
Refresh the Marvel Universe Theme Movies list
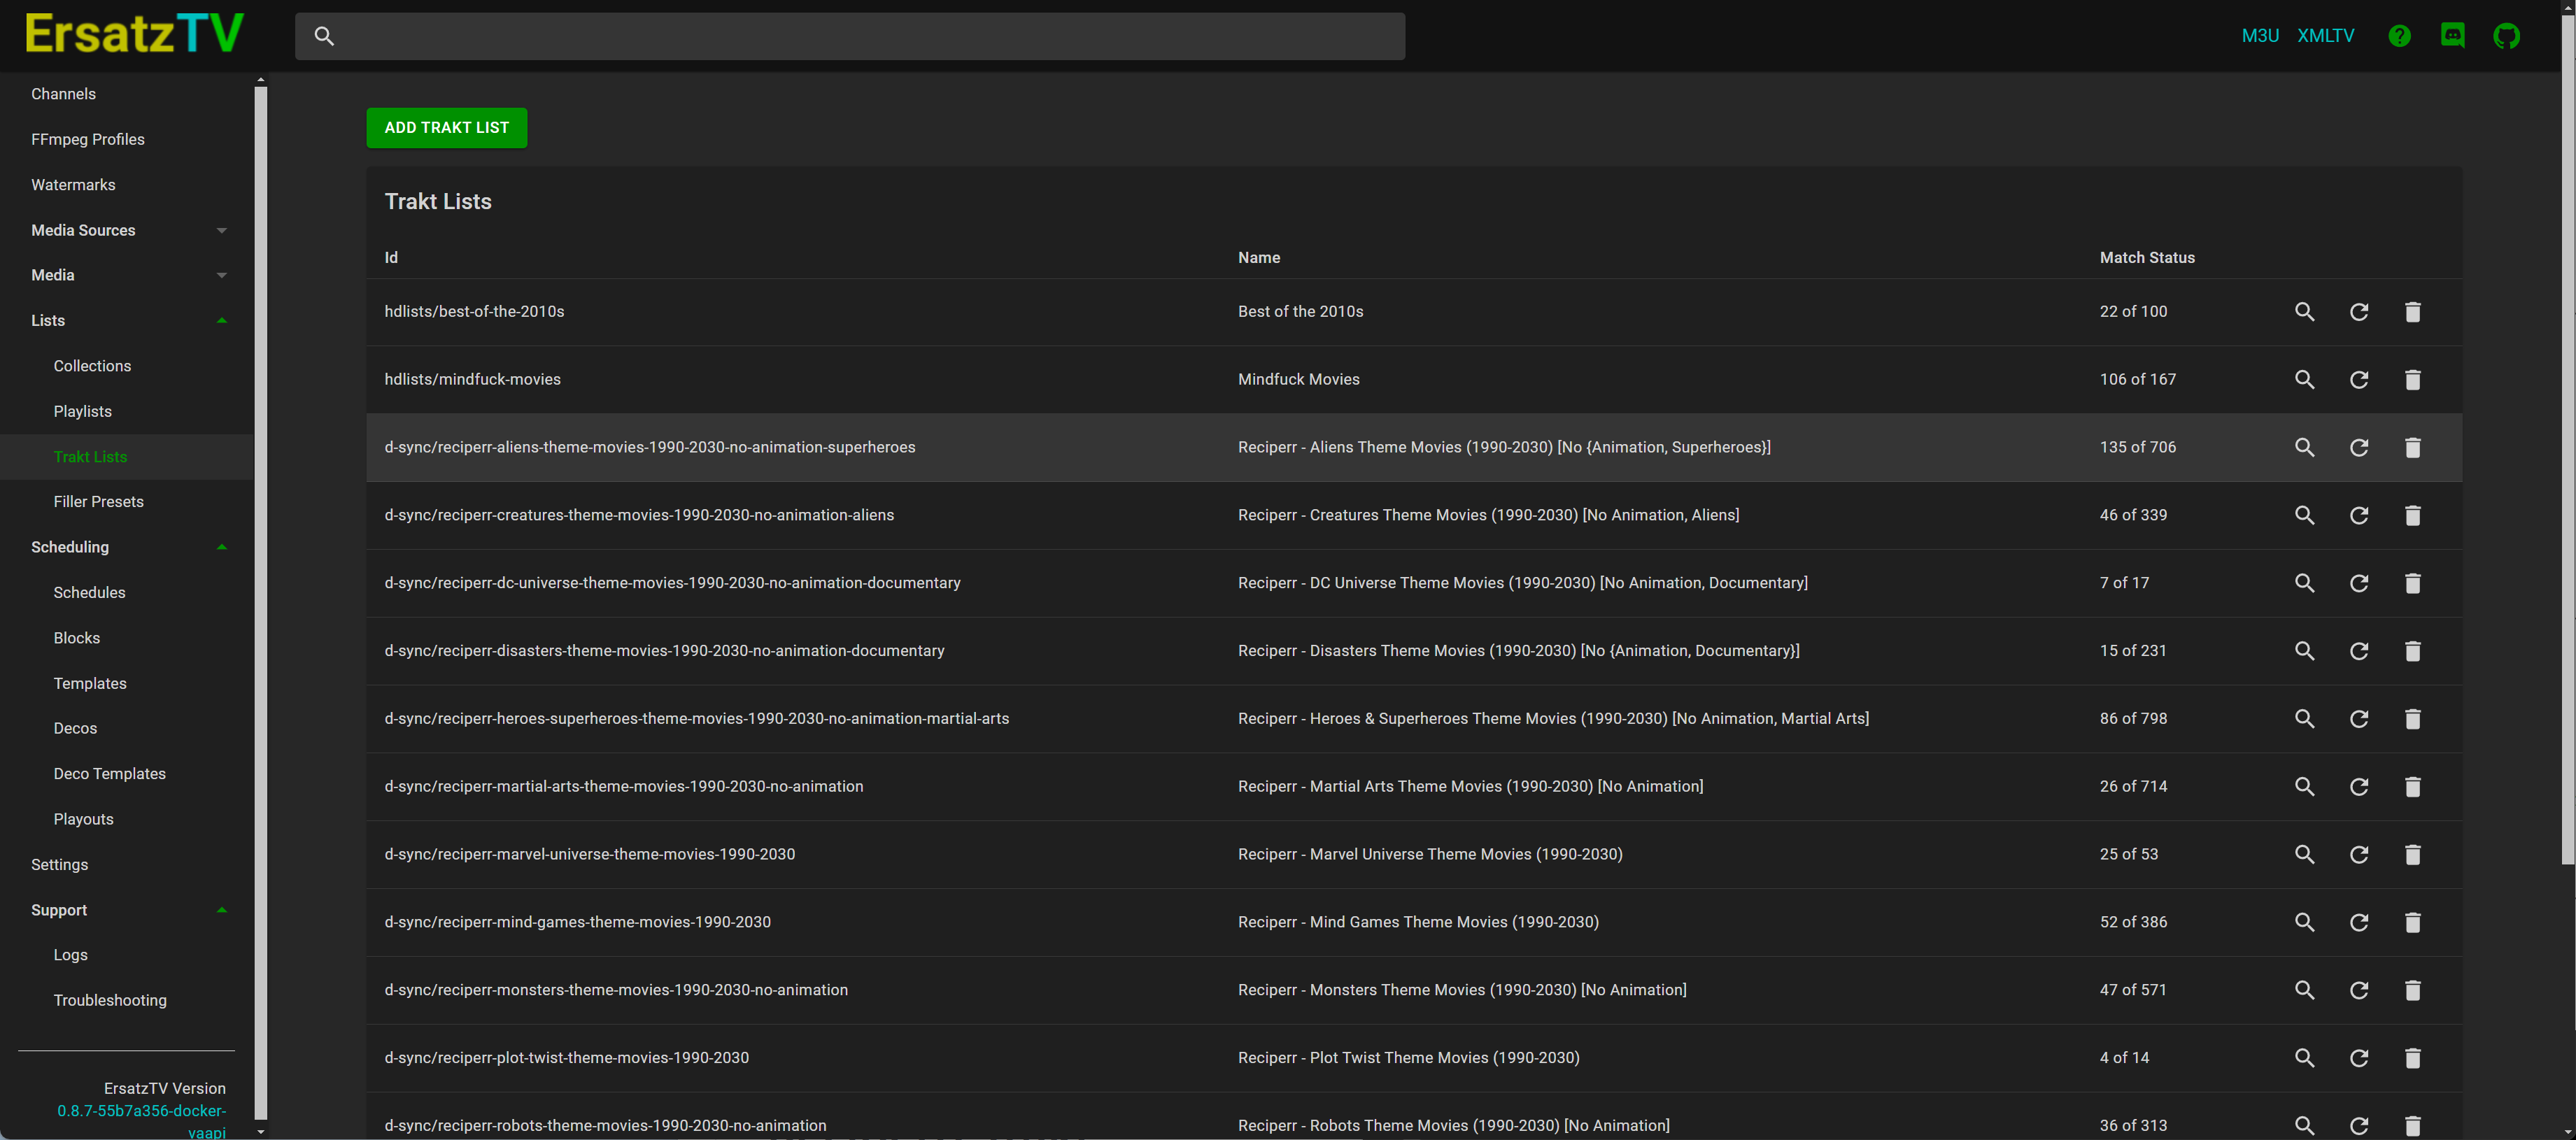click(x=2358, y=855)
